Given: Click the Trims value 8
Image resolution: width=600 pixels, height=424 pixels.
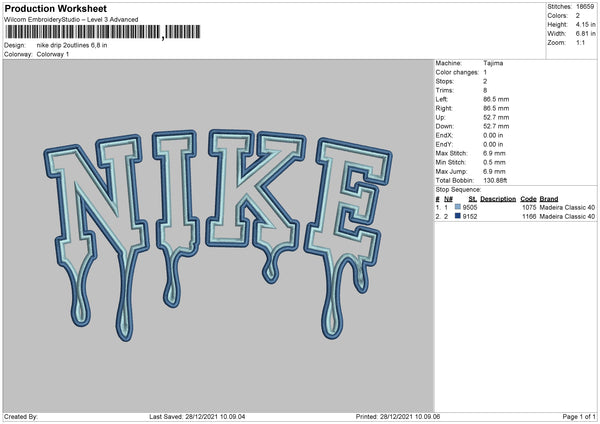Looking at the screenshot, I should [485, 90].
